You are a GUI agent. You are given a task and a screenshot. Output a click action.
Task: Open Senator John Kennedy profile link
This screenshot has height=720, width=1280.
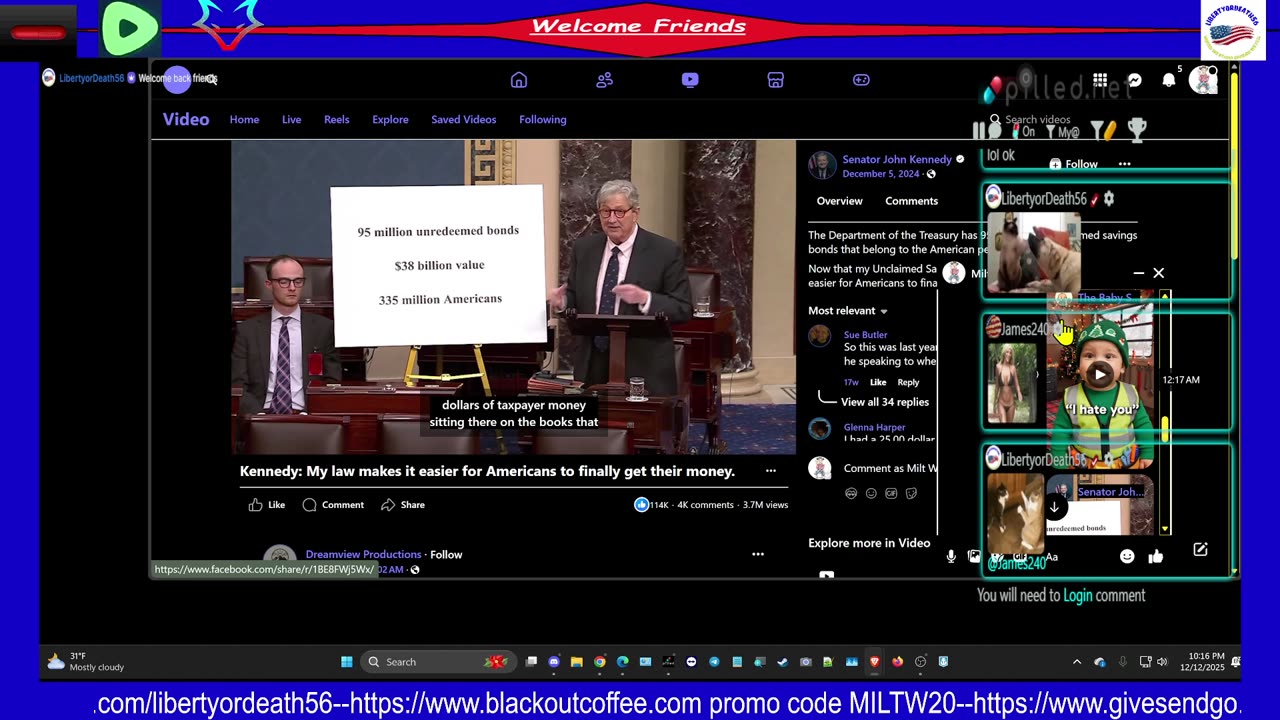click(896, 159)
